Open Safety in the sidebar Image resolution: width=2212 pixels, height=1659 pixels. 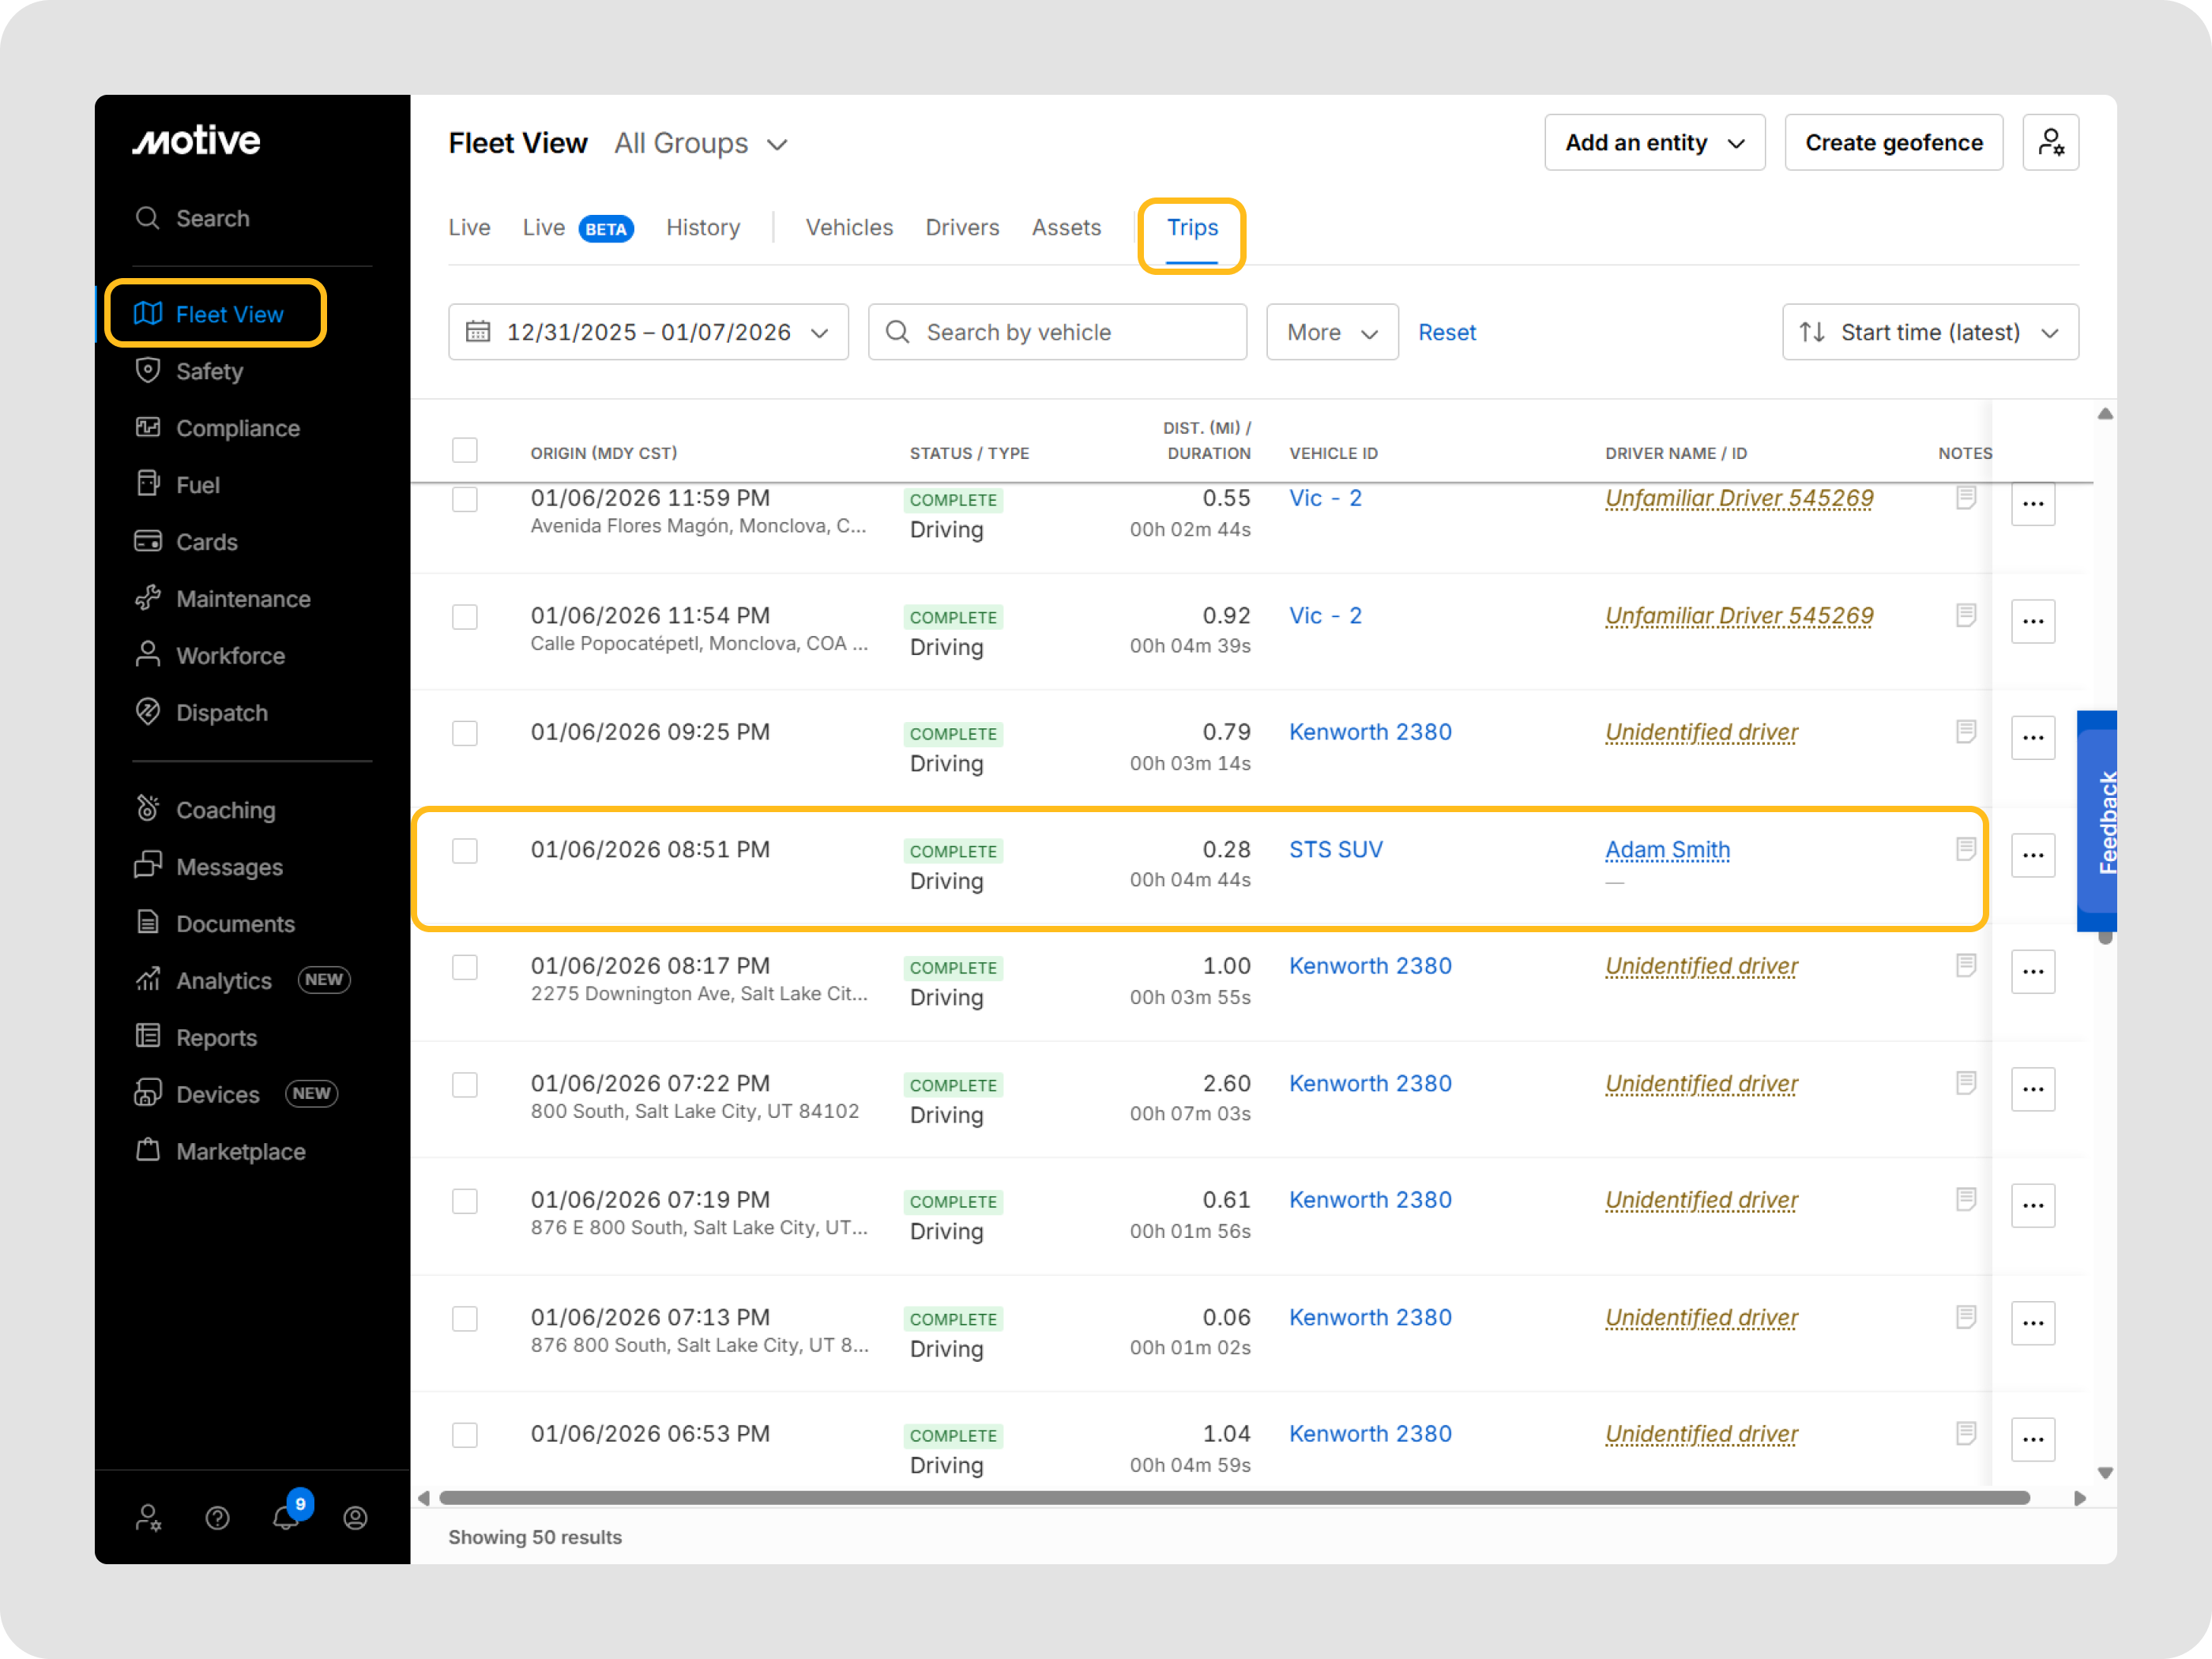tap(209, 371)
